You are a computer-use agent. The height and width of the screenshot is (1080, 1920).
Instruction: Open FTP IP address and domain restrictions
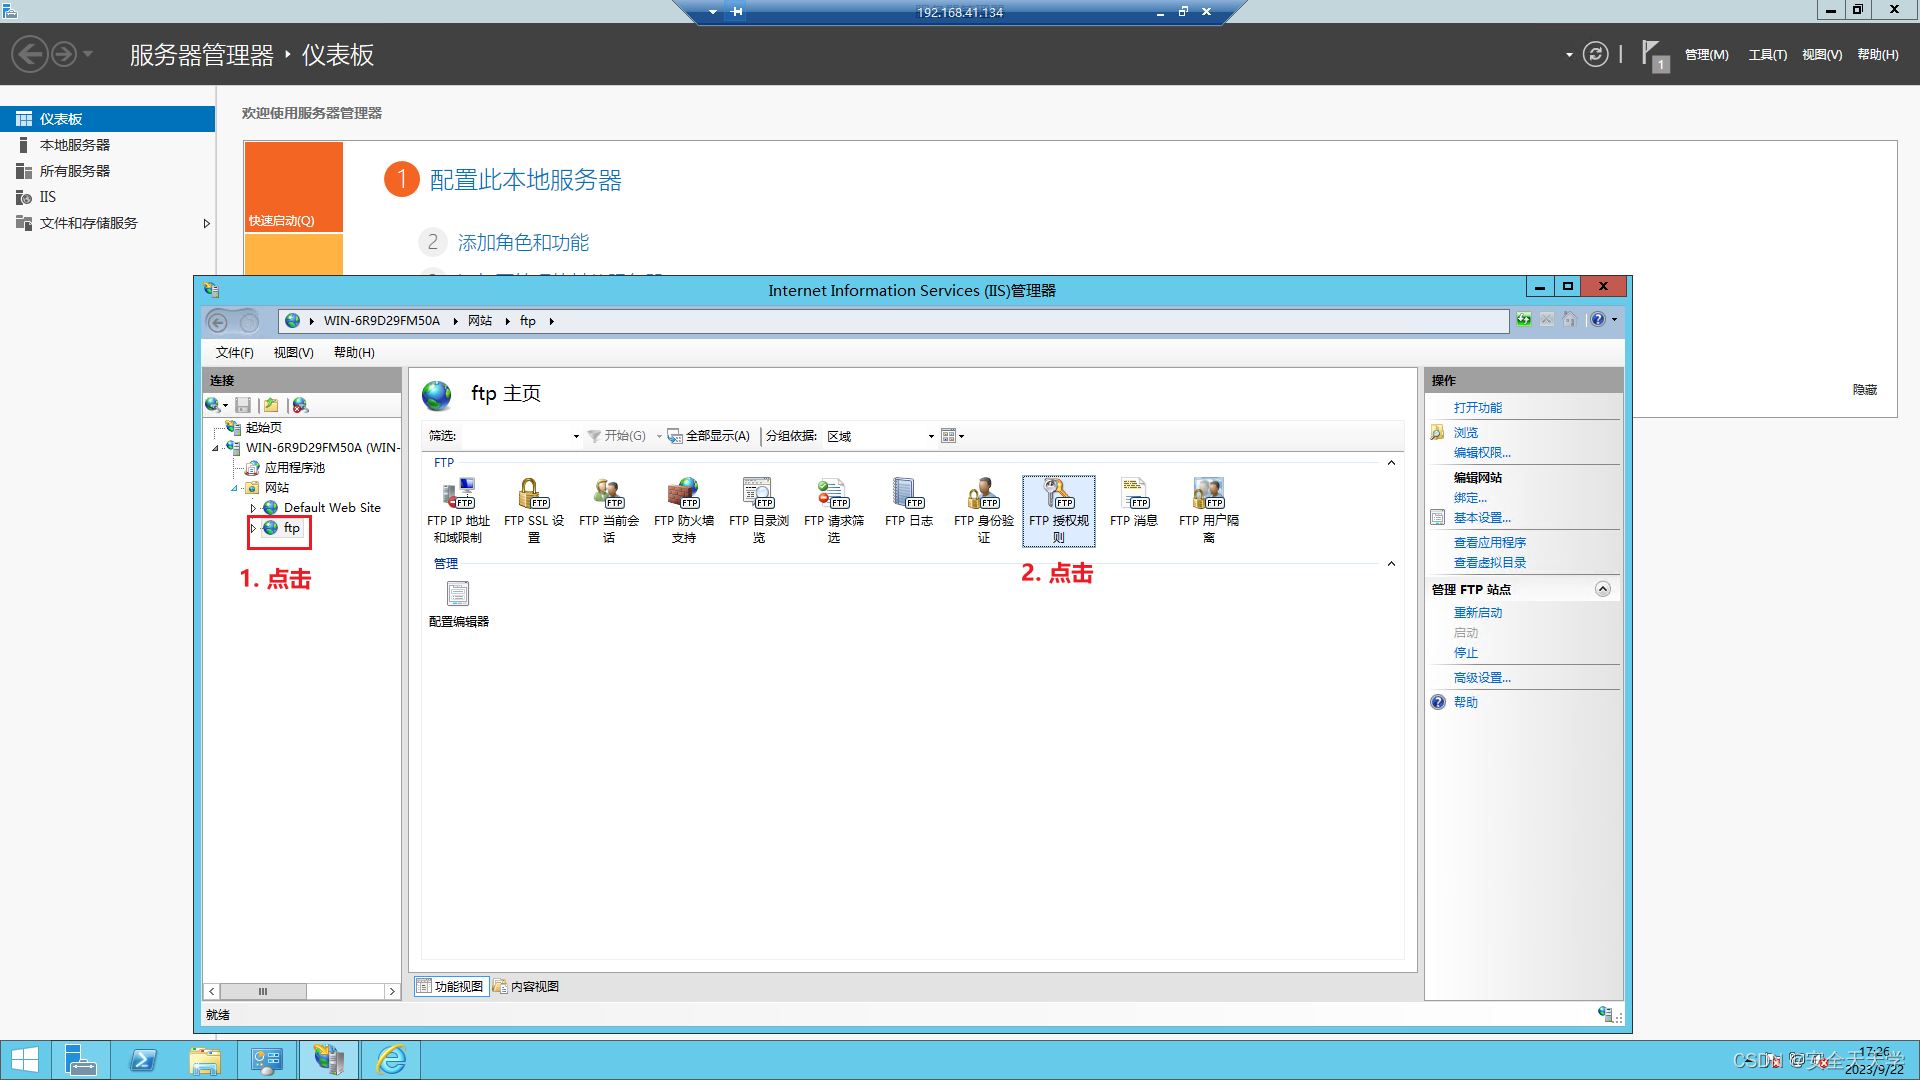458,511
